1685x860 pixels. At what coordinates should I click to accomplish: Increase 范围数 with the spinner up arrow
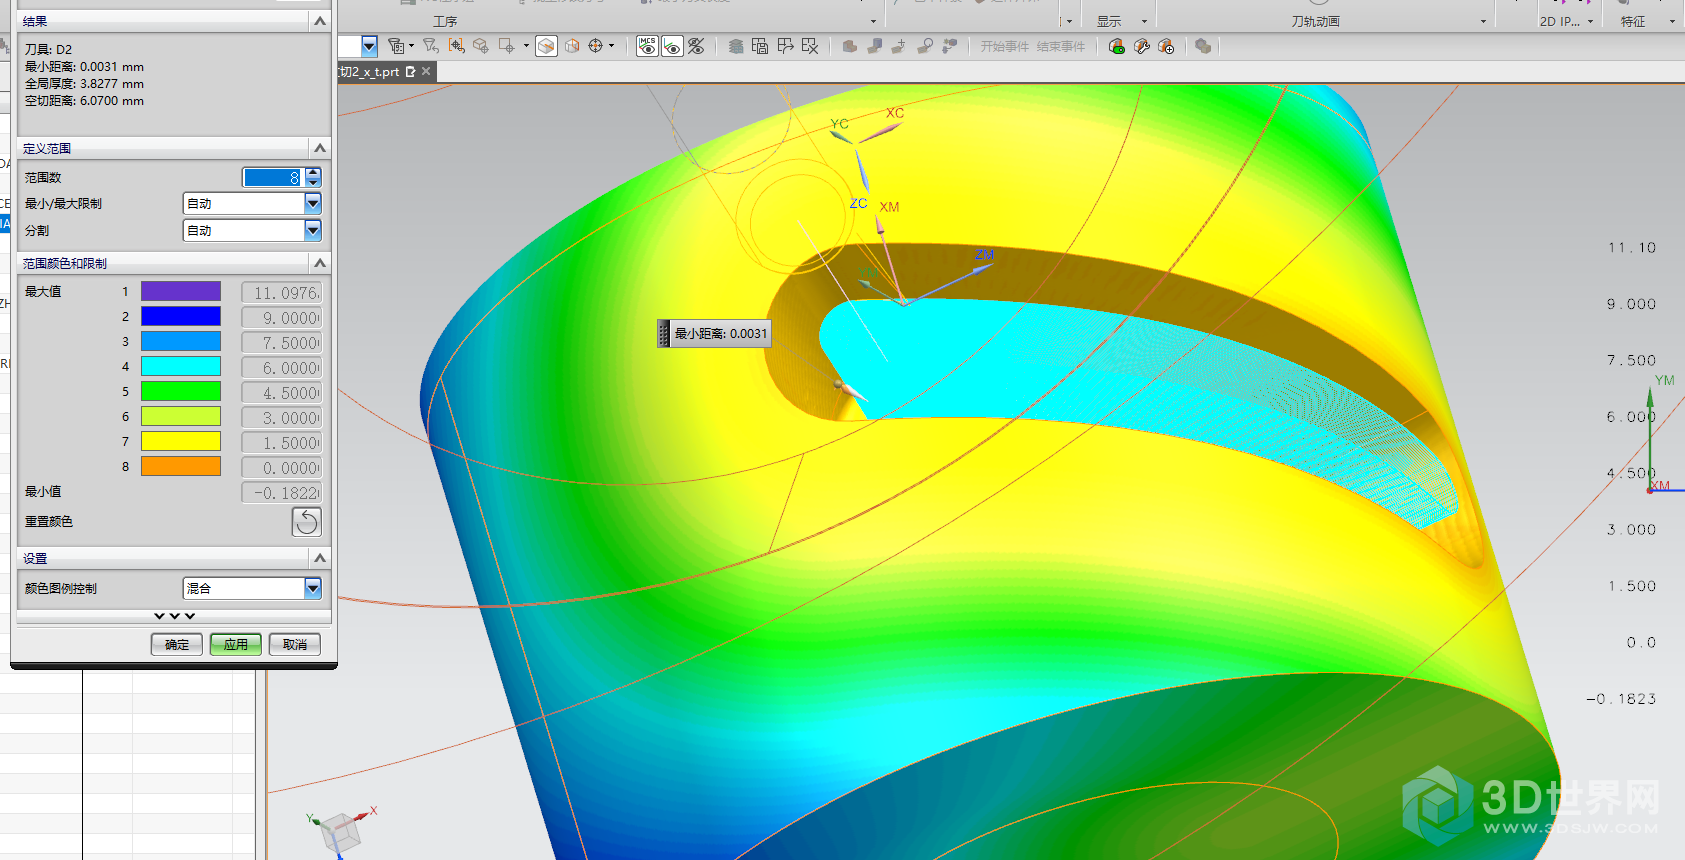point(314,172)
